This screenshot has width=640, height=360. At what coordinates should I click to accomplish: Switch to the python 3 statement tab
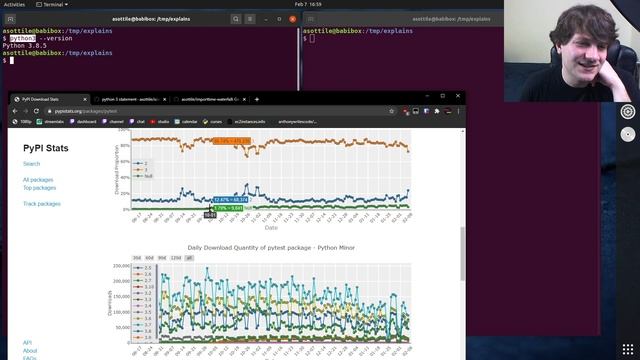tap(130, 99)
